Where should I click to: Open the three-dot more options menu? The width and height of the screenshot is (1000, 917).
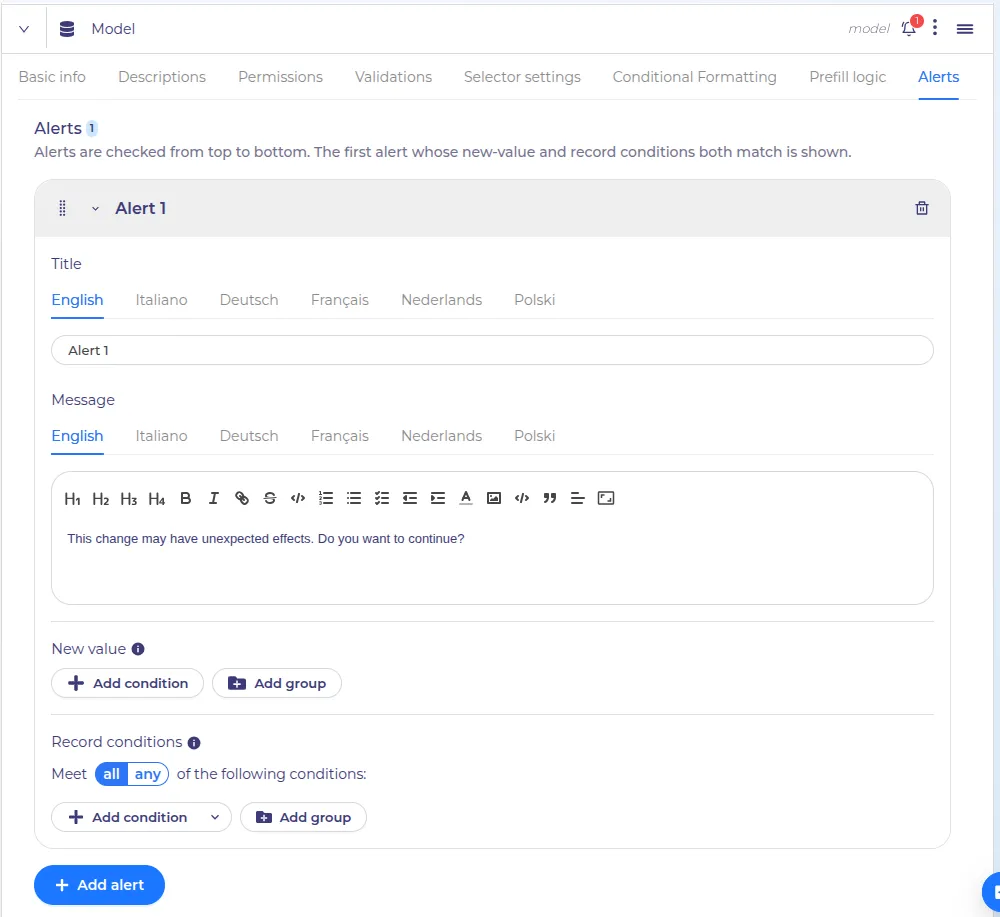click(x=935, y=28)
